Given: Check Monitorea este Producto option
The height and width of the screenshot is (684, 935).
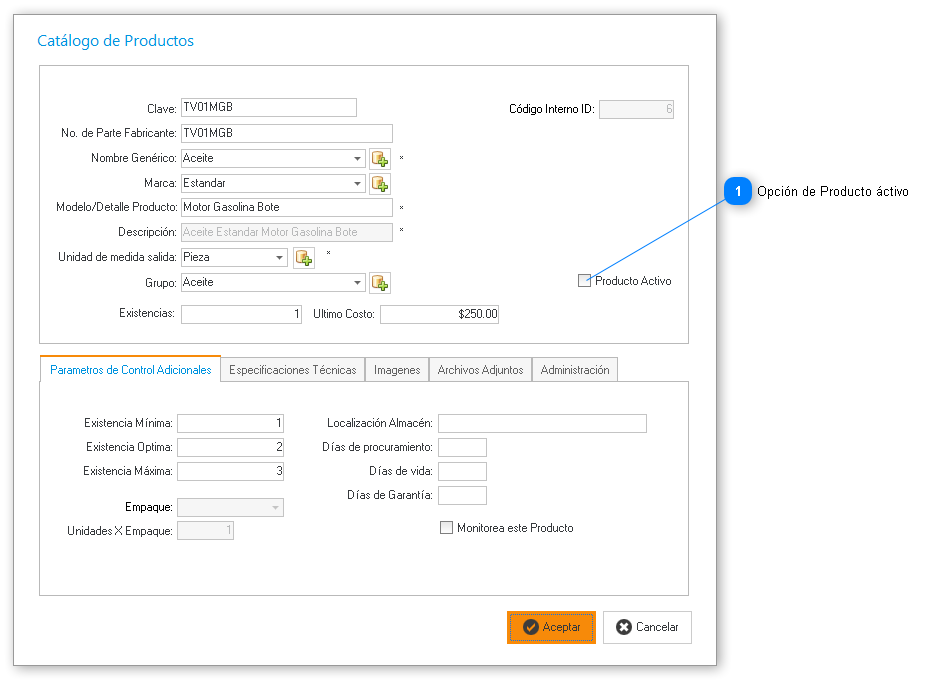Looking at the screenshot, I should coord(447,528).
